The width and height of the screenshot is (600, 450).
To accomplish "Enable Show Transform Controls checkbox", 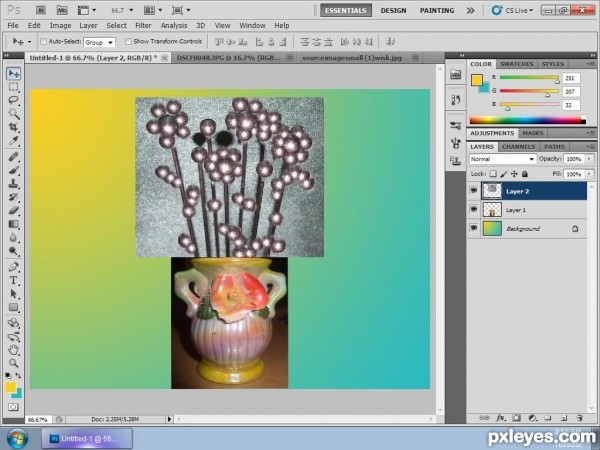I will (129, 41).
